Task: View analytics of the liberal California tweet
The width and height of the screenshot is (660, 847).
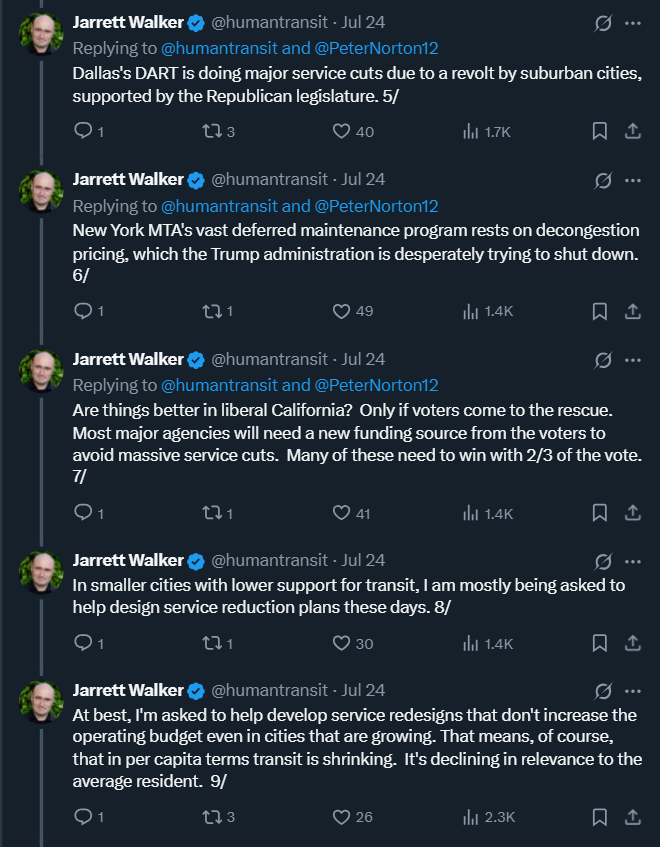Action: pyautogui.click(x=471, y=513)
